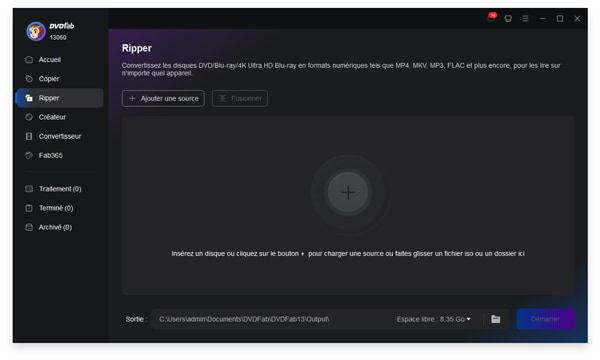Viewport: 600px width, 360px height.
Task: Click the 'Insérez un disque' instruction text
Action: coord(348,254)
